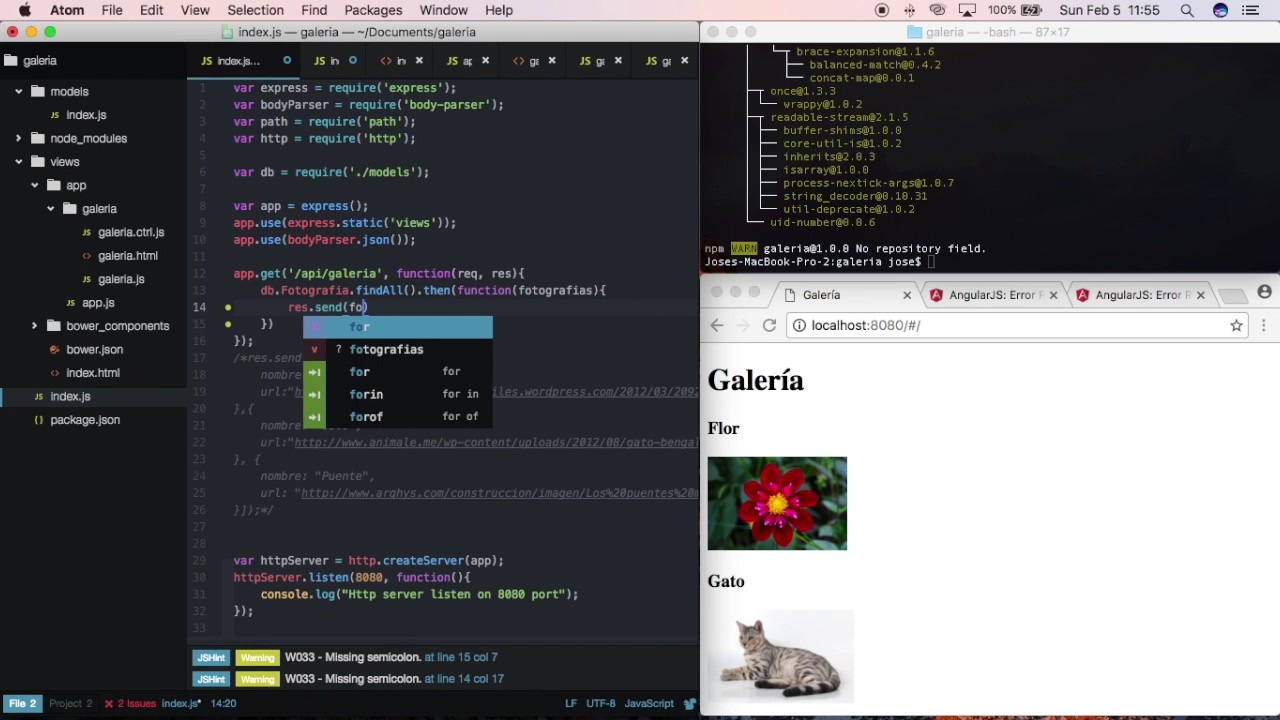Bookmark the page with the star icon

[1236, 325]
